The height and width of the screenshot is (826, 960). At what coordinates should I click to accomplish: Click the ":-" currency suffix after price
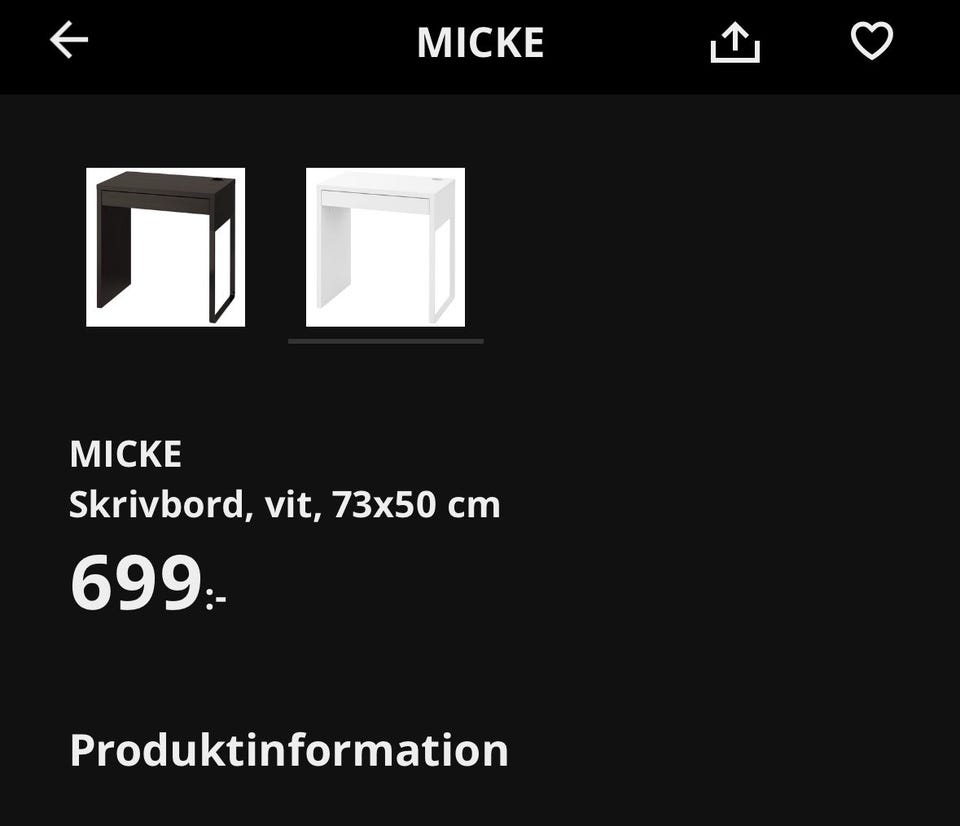[216, 598]
